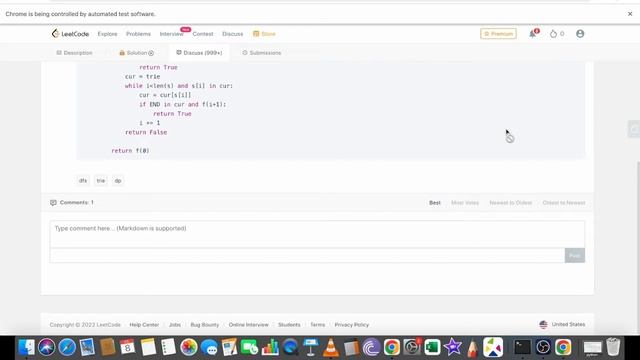The height and width of the screenshot is (360, 640).
Task: Click the dfs tag
Action: coord(83,180)
